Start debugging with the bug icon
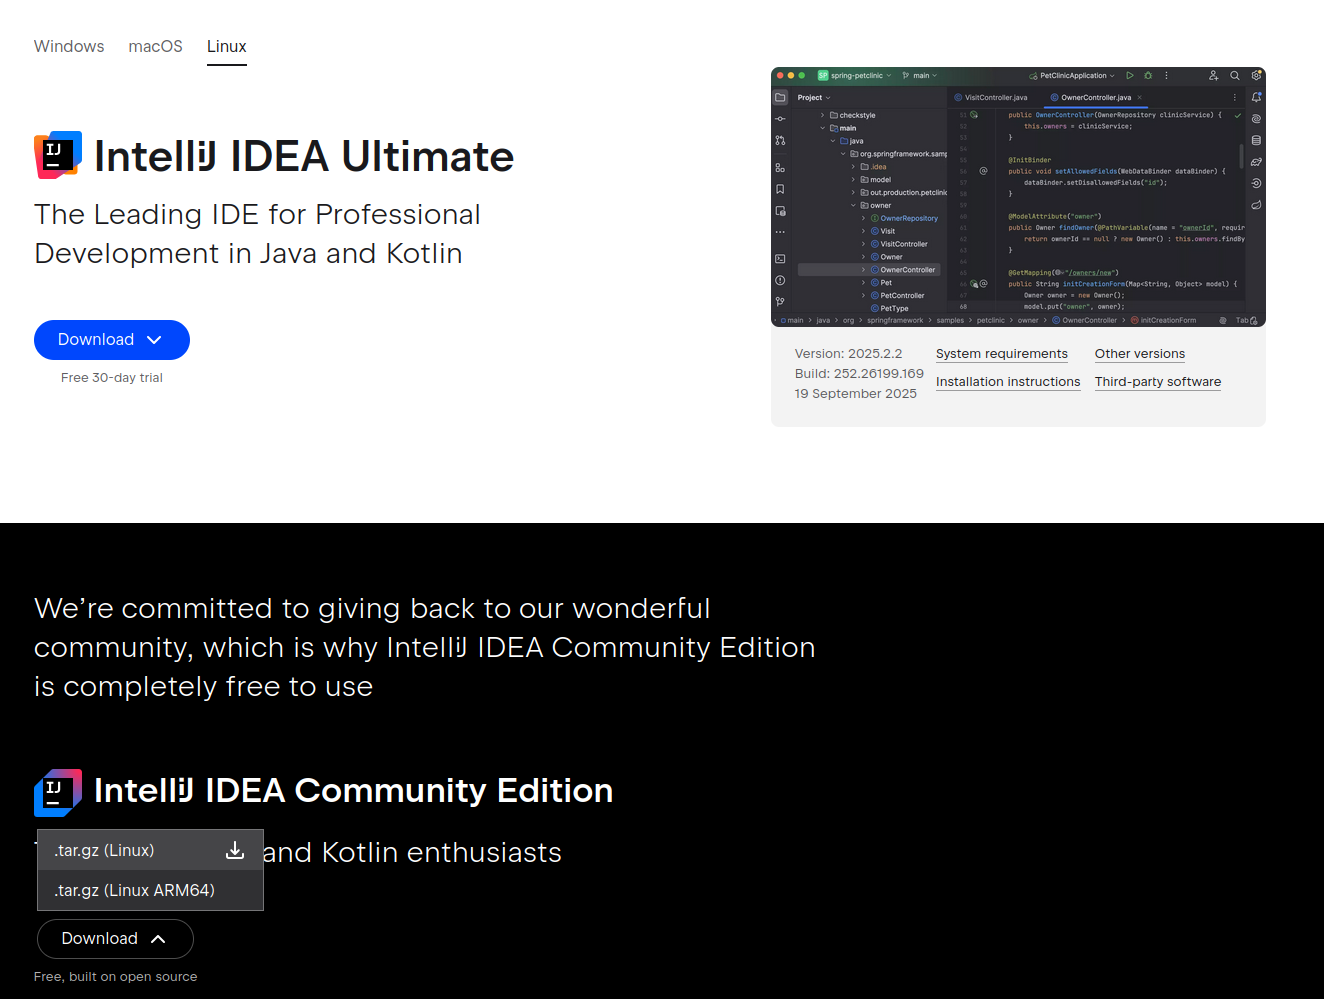The image size is (1324, 999). (1149, 76)
